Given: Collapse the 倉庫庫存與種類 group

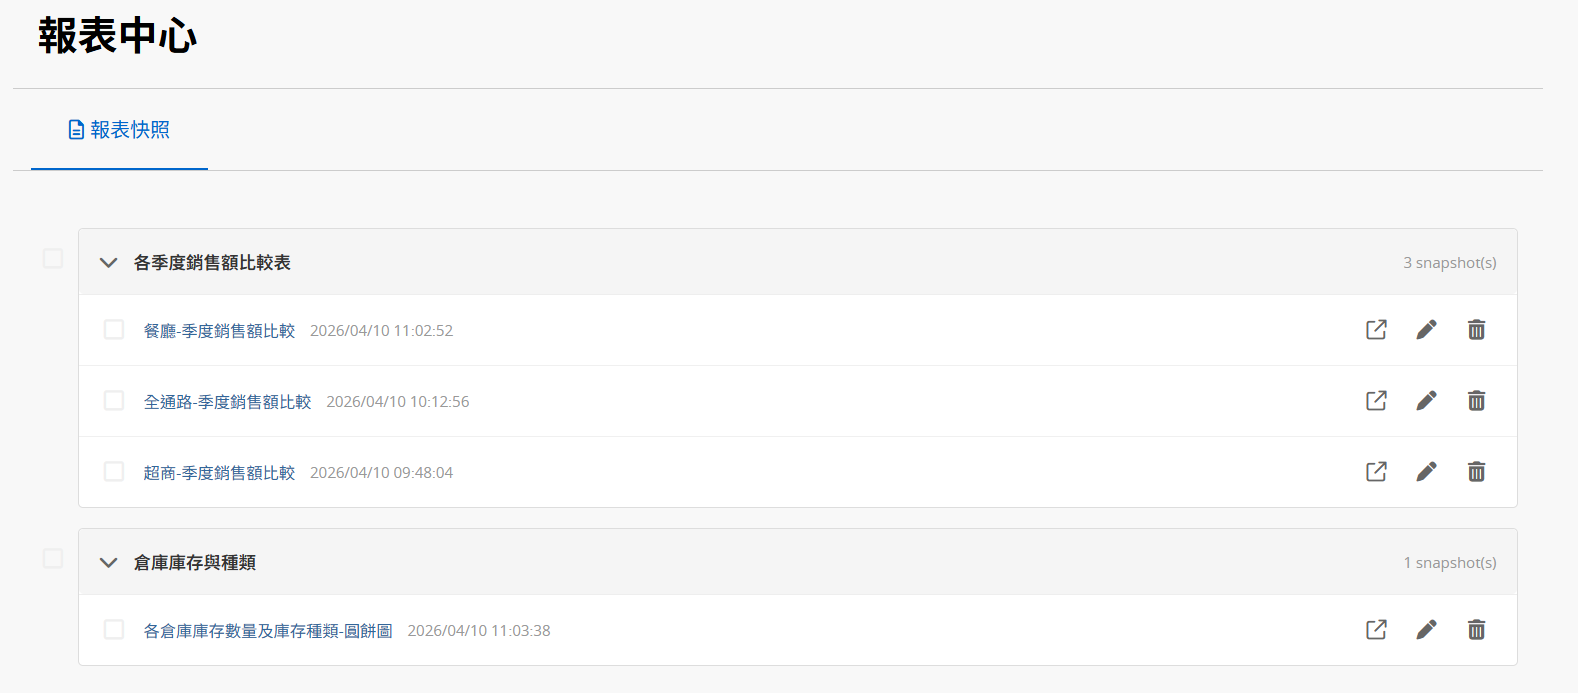Looking at the screenshot, I should 109,563.
